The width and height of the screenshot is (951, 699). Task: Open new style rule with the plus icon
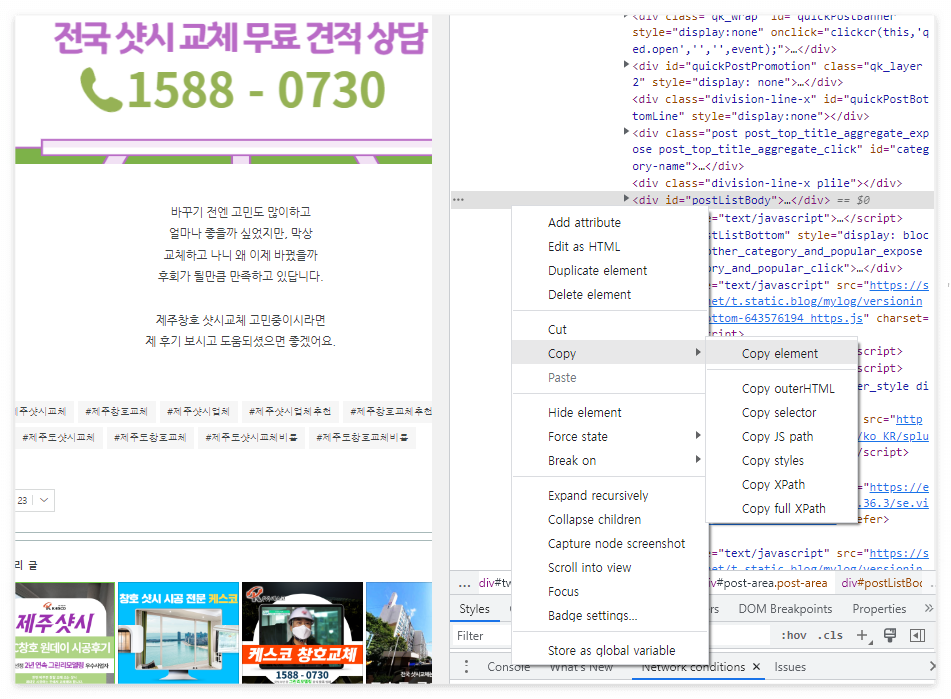pos(861,633)
